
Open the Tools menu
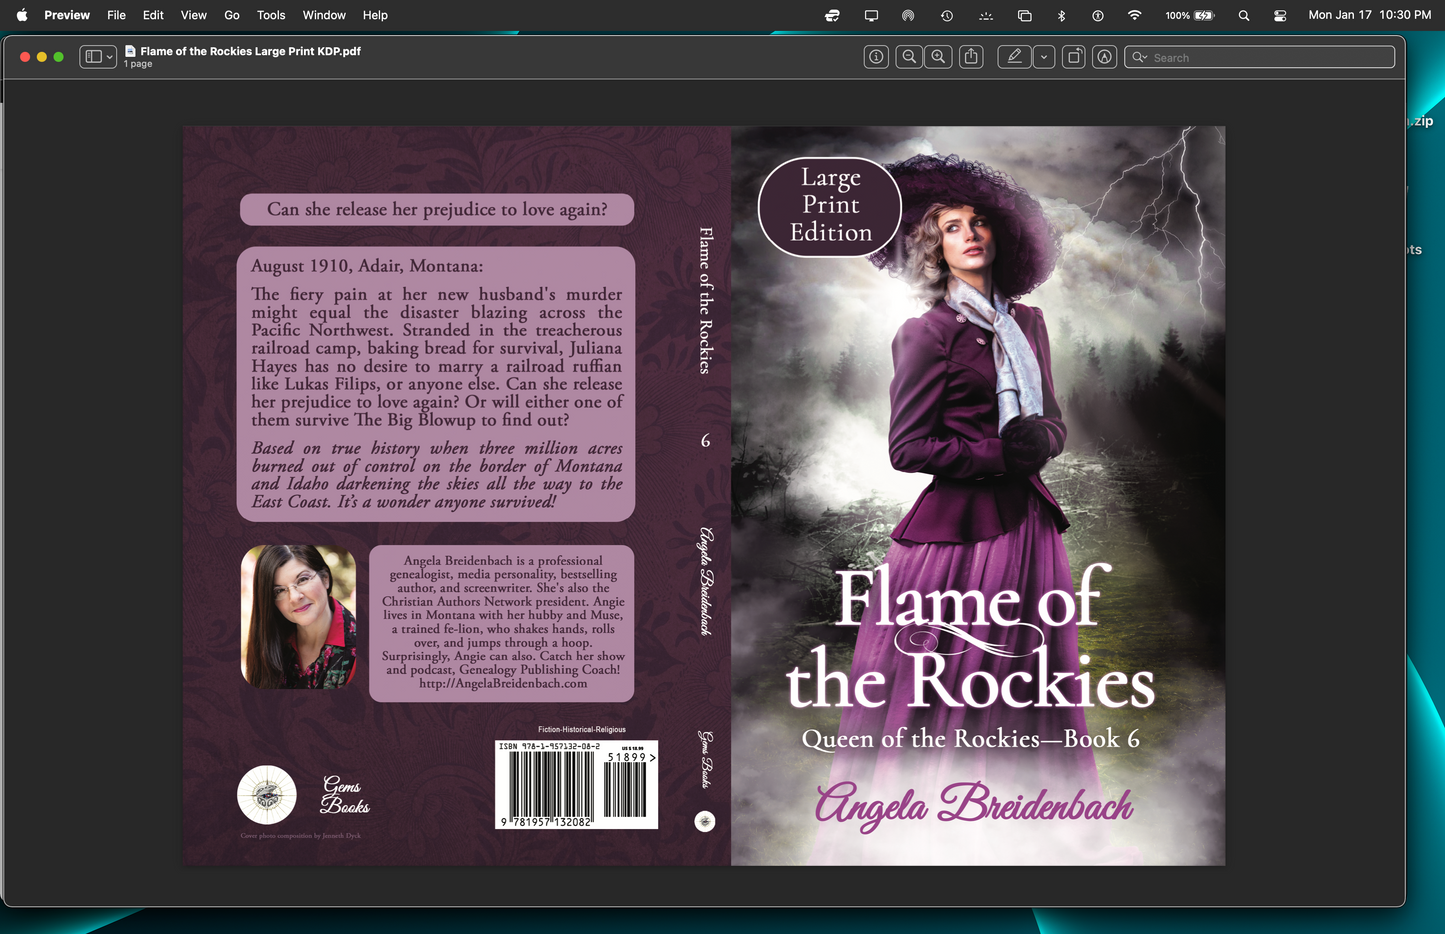click(271, 15)
